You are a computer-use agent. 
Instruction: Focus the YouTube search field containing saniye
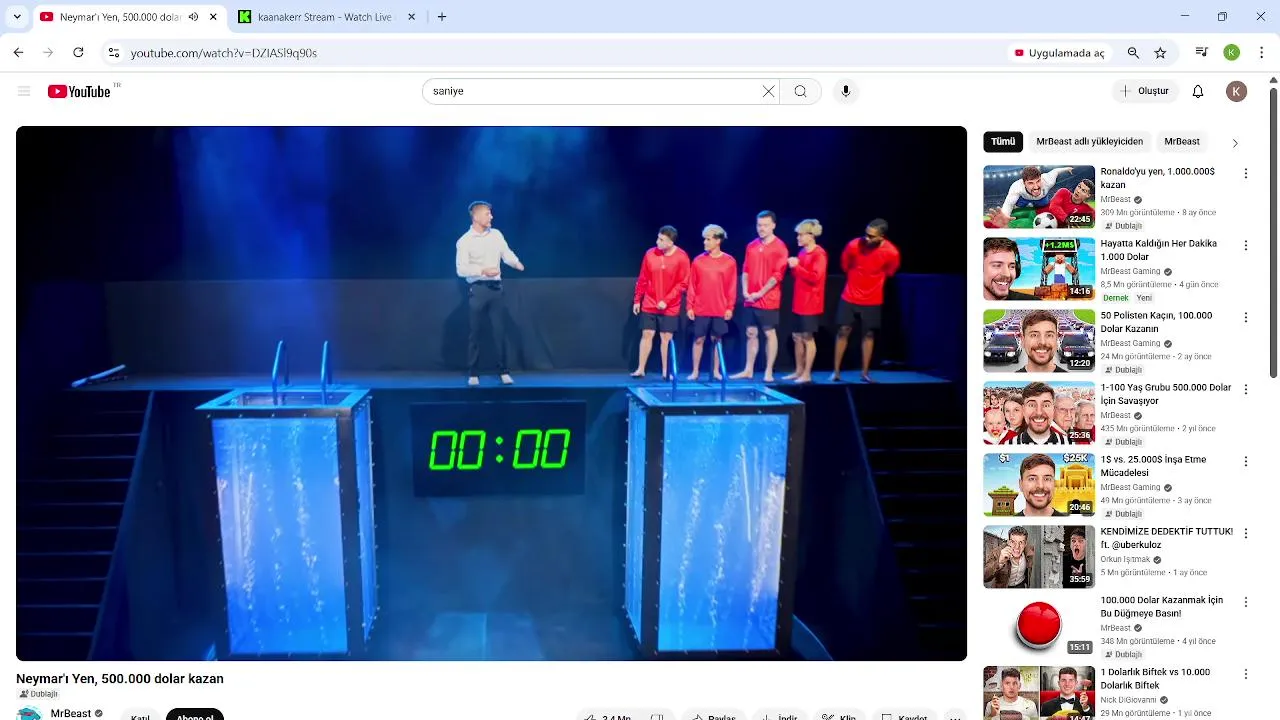[x=594, y=91]
